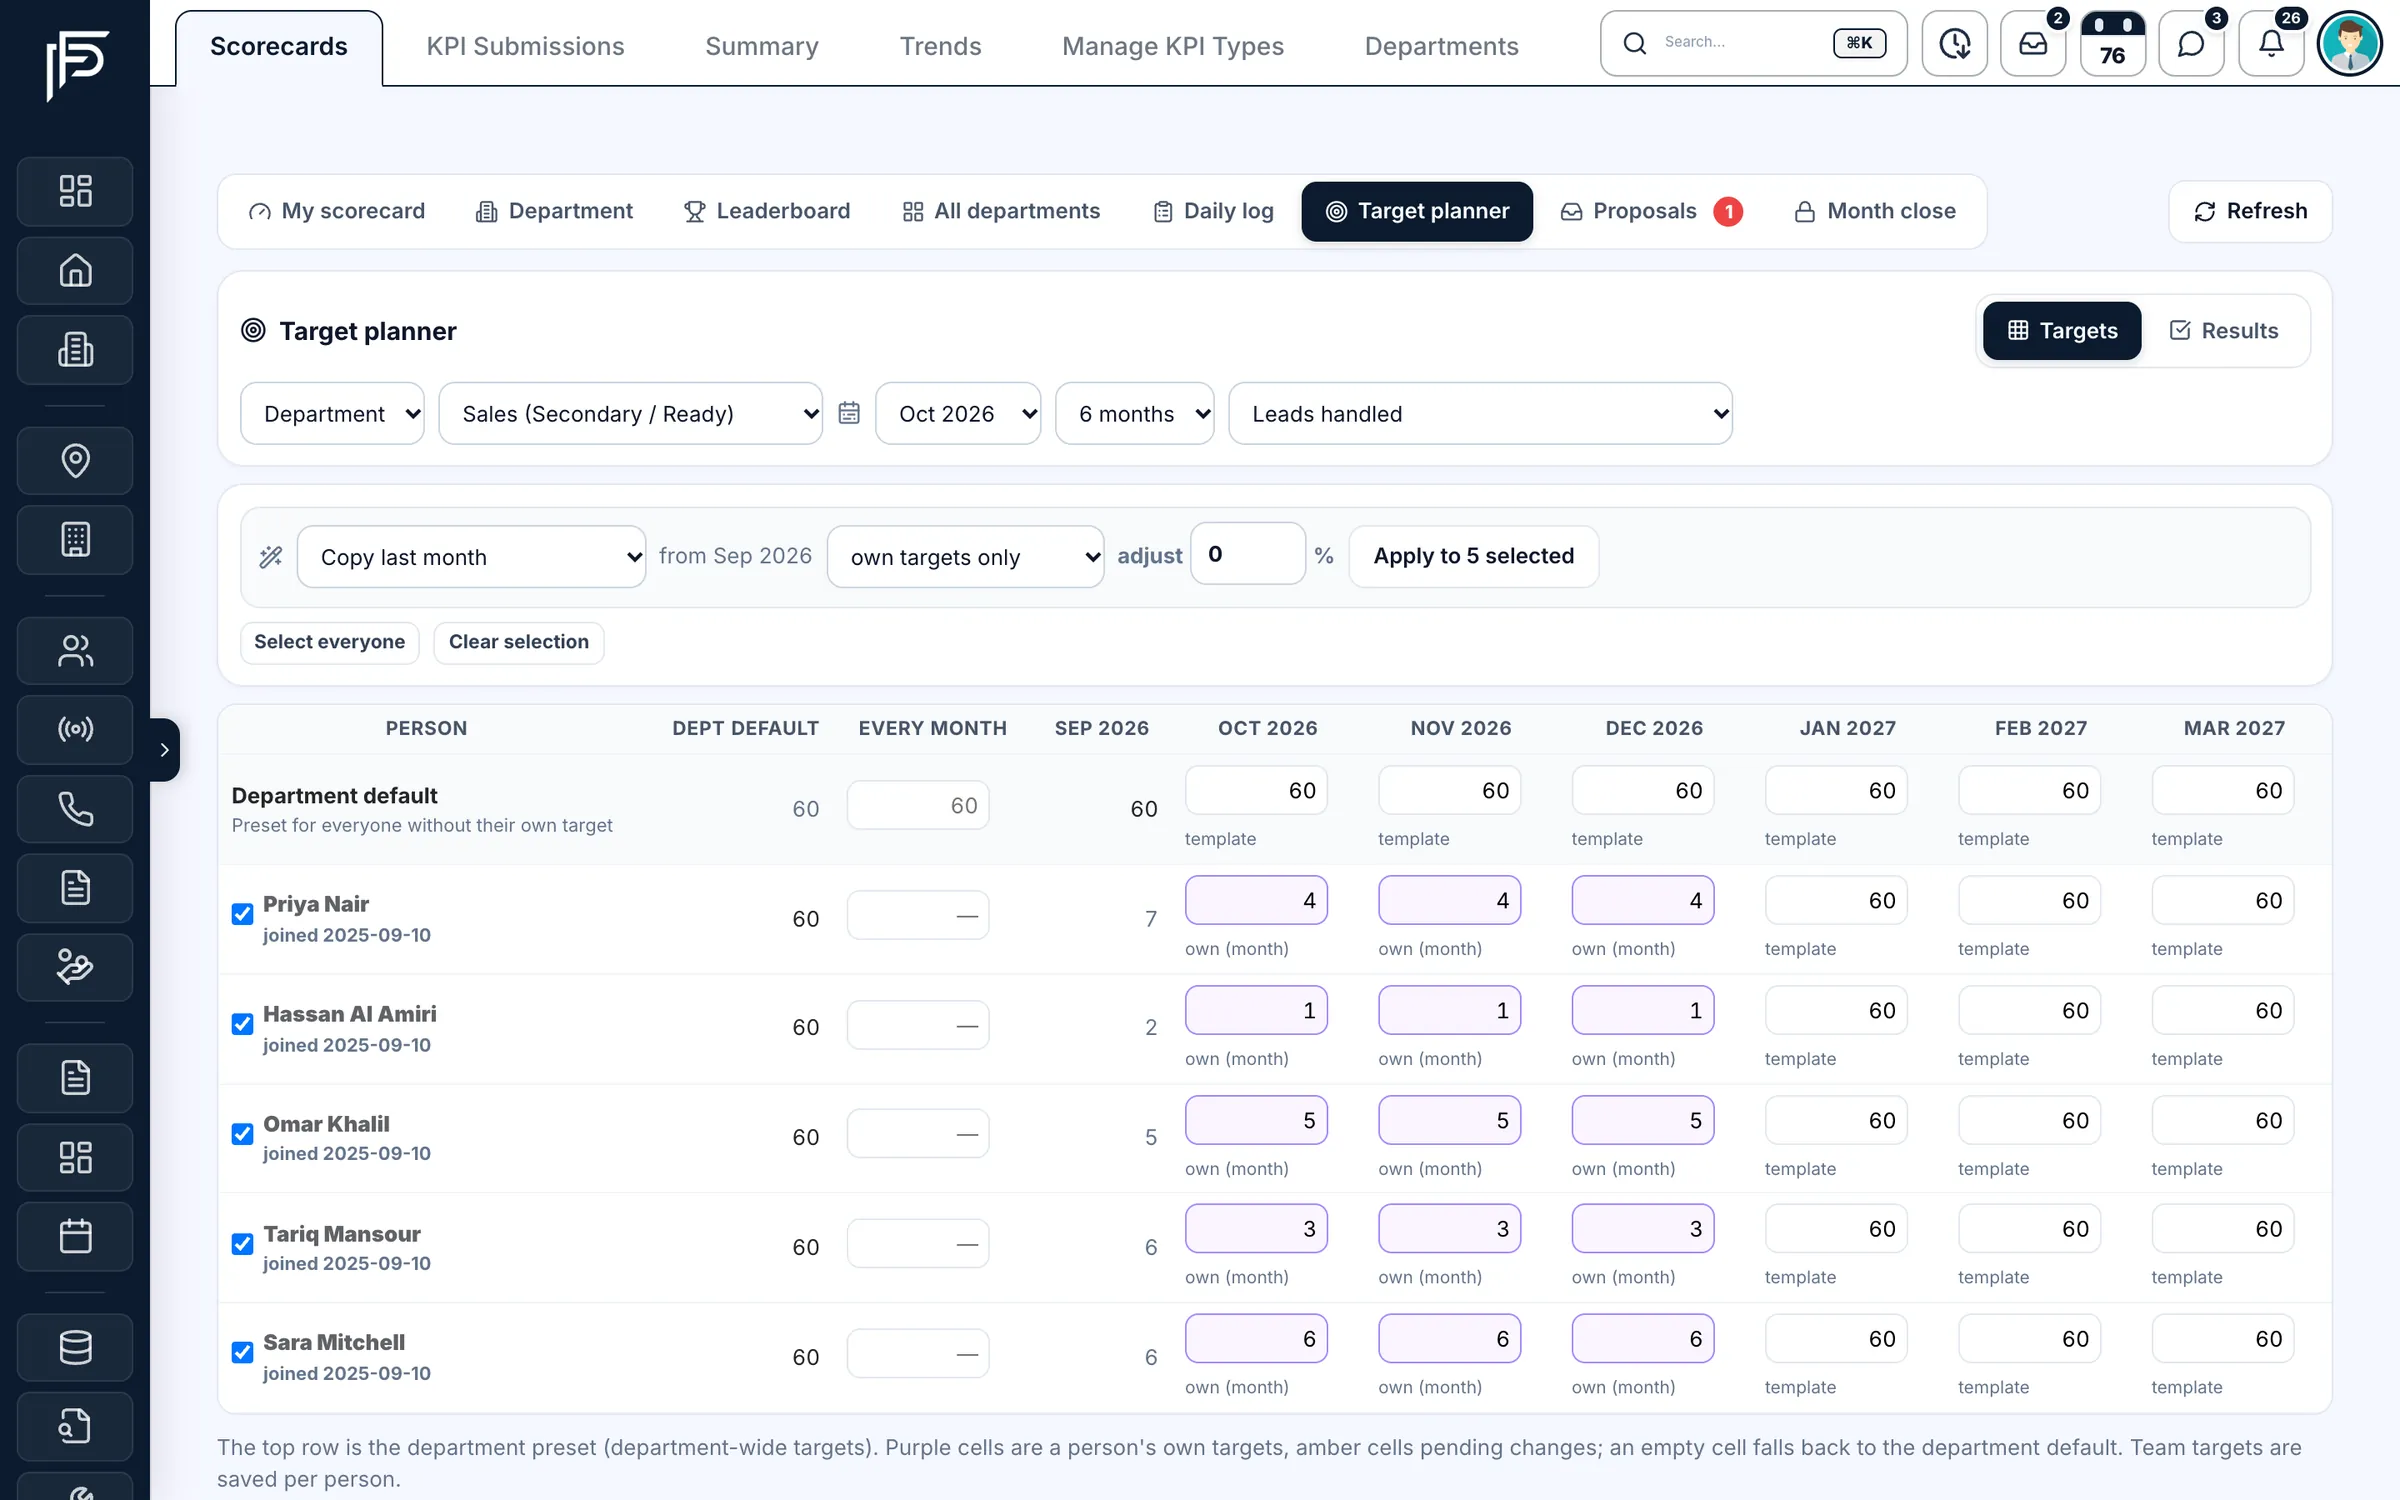Expand the collapsed sidebar chevron
Viewport: 2400px width, 1500px height.
[165, 749]
